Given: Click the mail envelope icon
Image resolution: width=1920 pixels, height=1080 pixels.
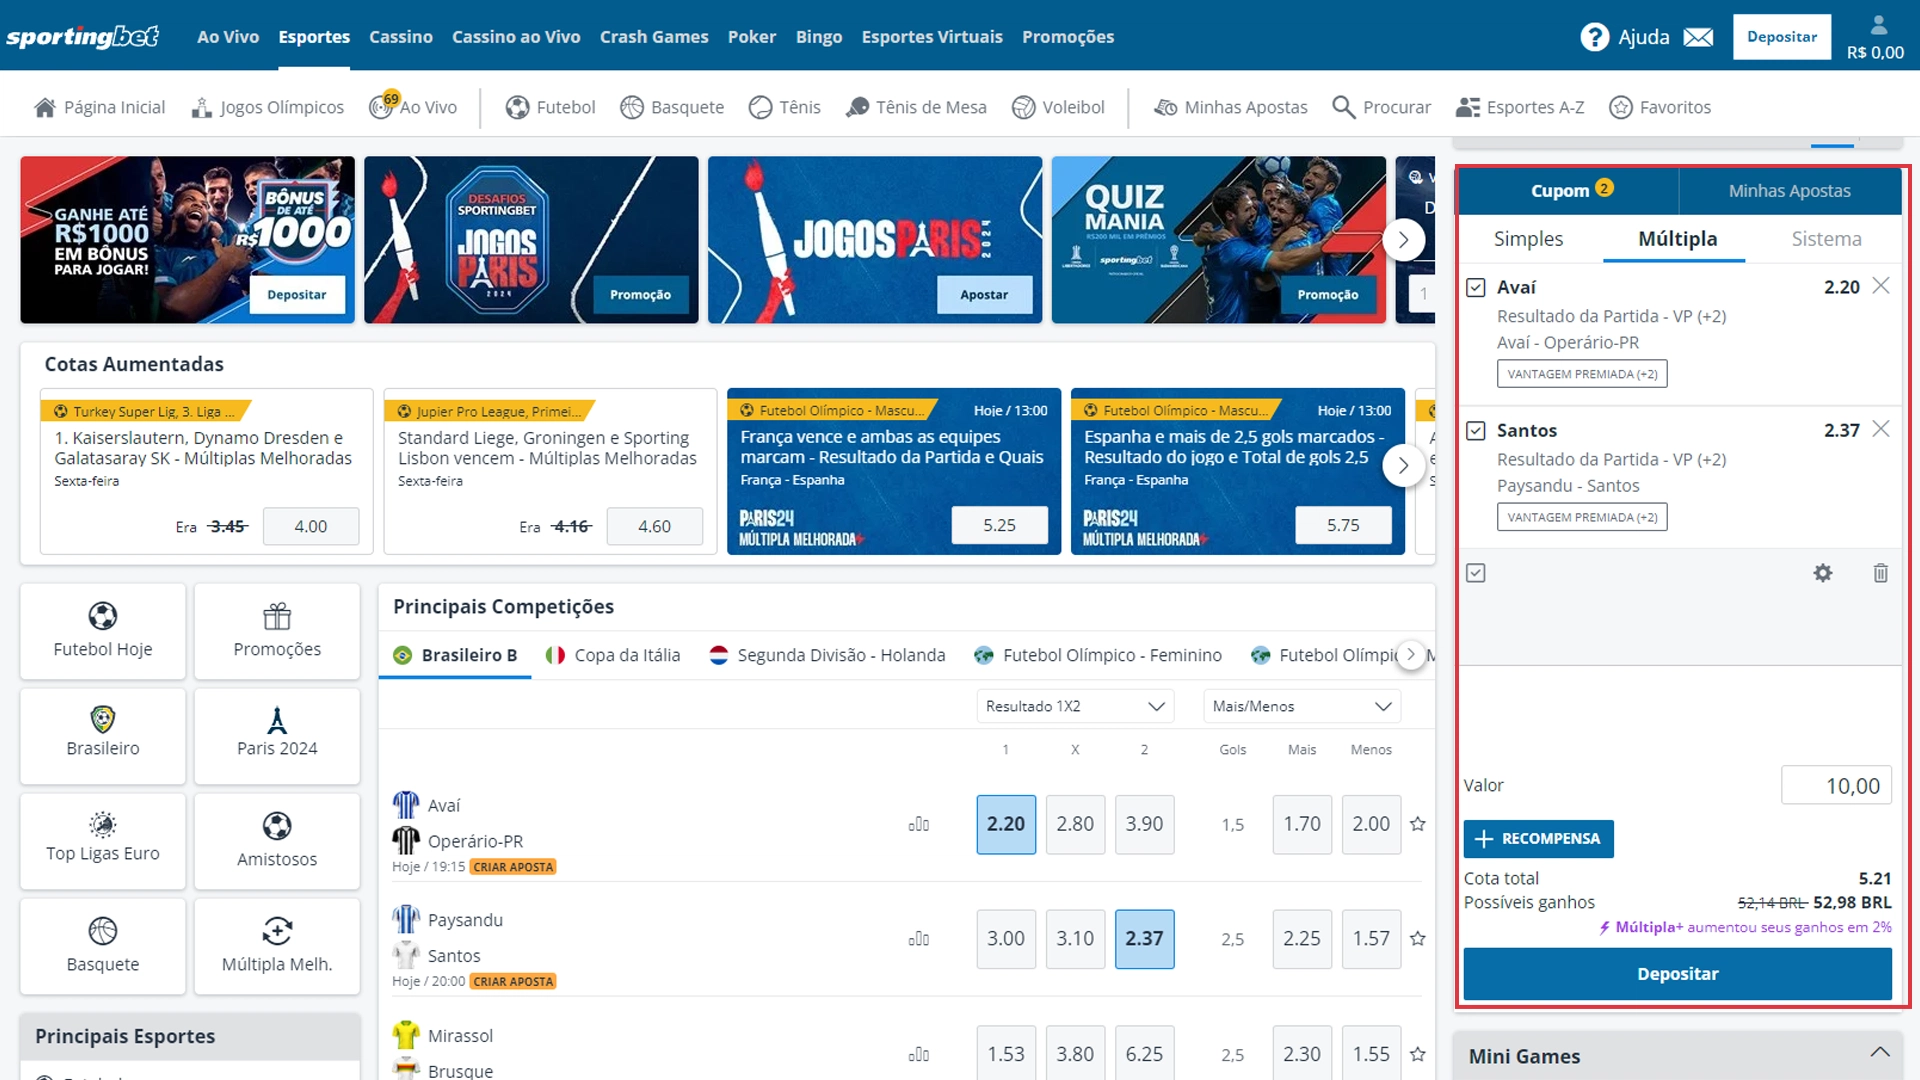Looking at the screenshot, I should click(x=1699, y=36).
